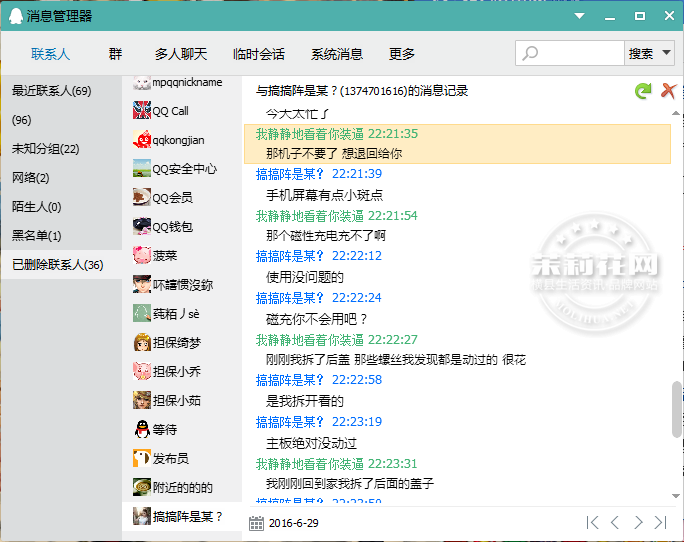684x542 pixels.
Task: Click the 担保小乔 avatar
Action: click(142, 371)
